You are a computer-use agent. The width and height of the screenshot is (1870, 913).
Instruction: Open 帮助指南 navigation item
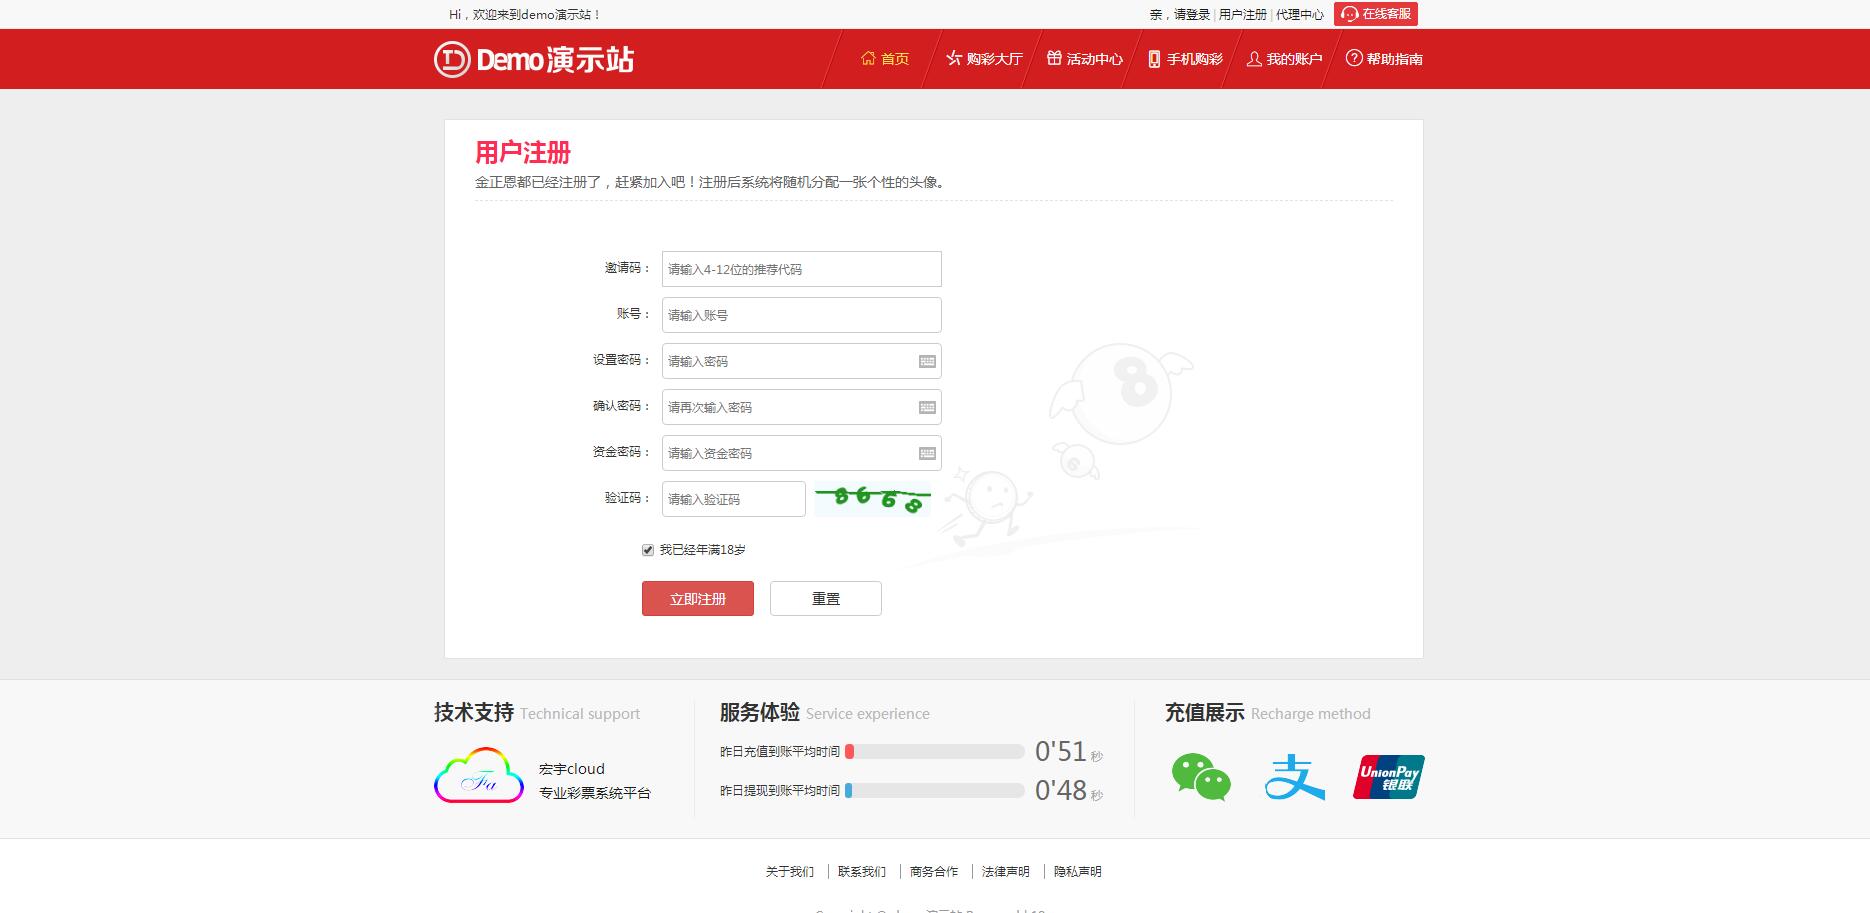coord(1384,59)
